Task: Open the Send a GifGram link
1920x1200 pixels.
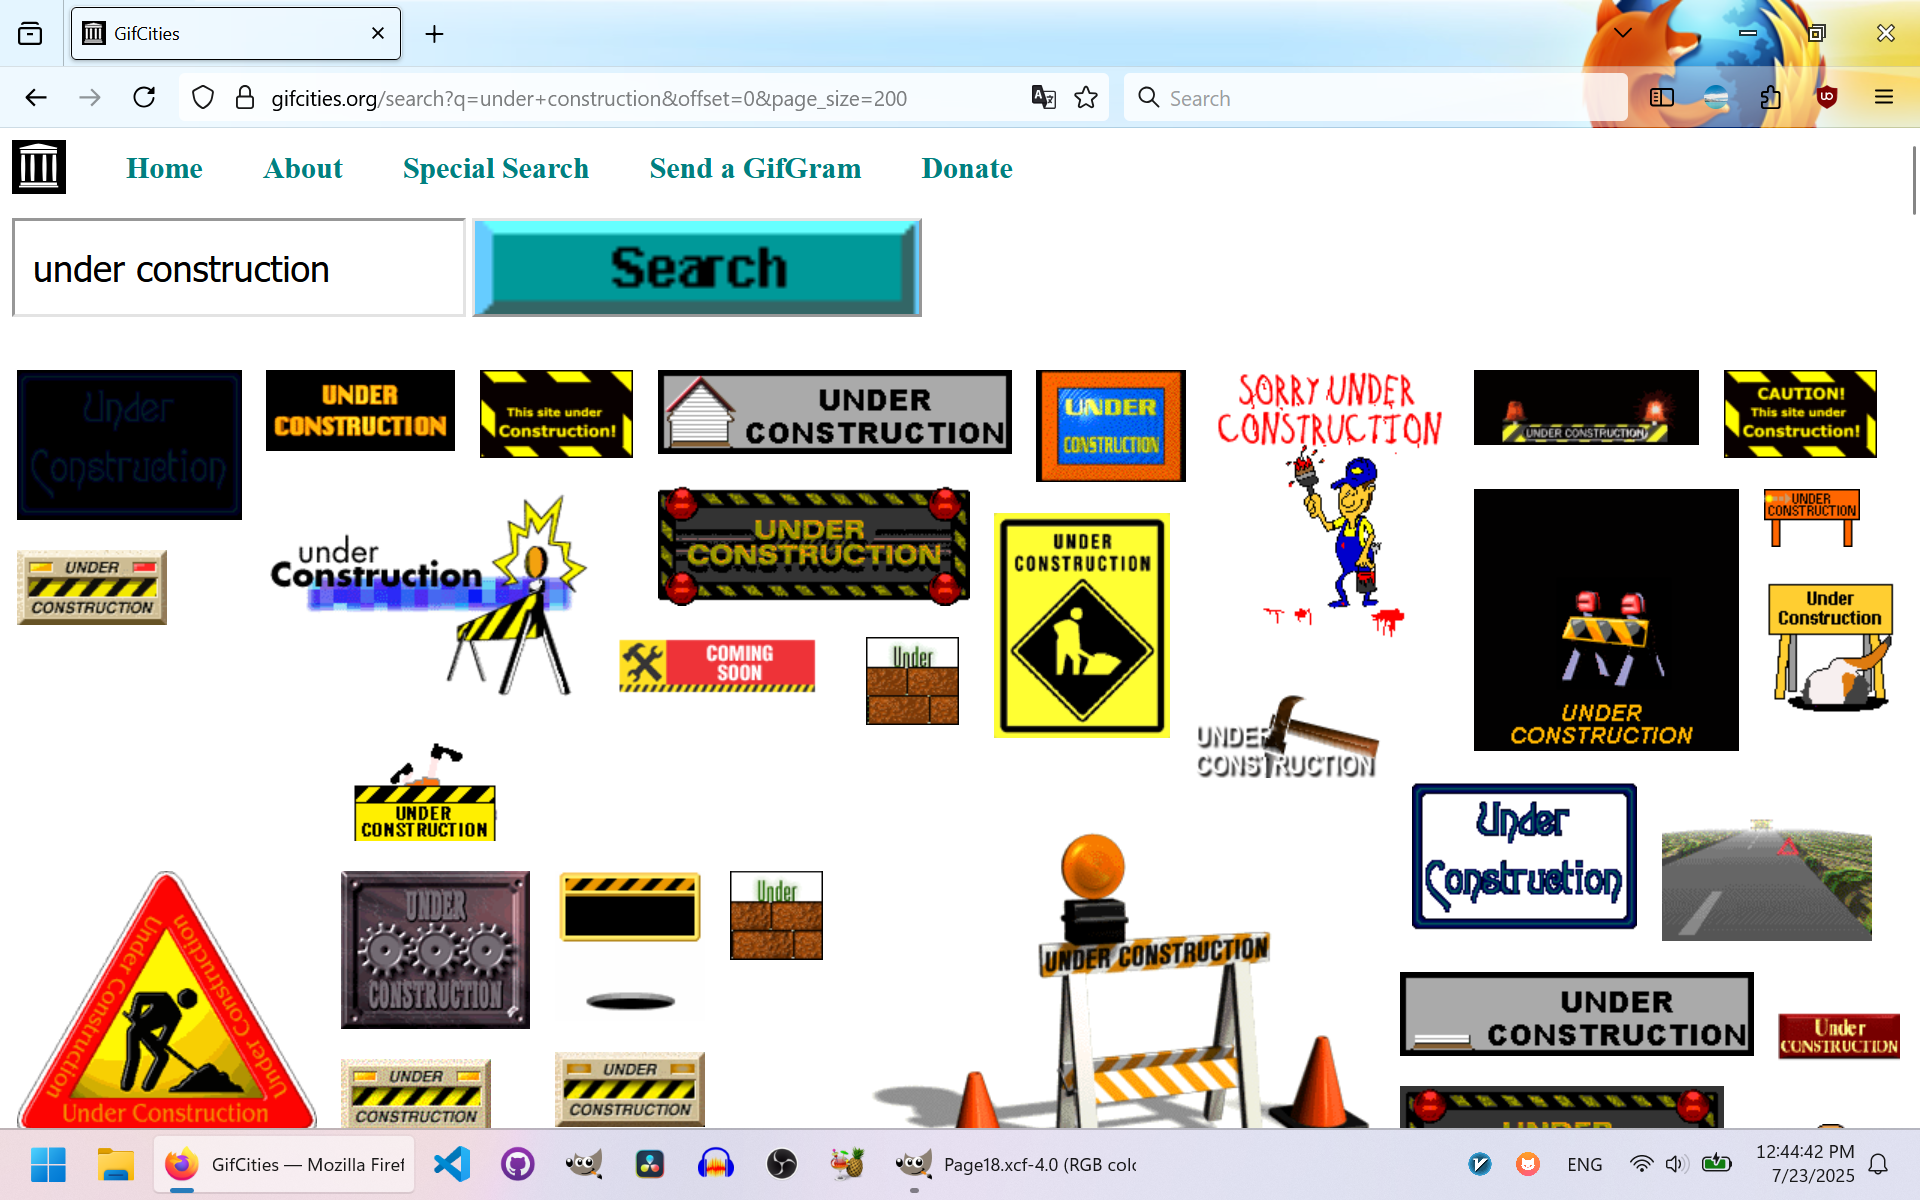Action: (x=755, y=168)
